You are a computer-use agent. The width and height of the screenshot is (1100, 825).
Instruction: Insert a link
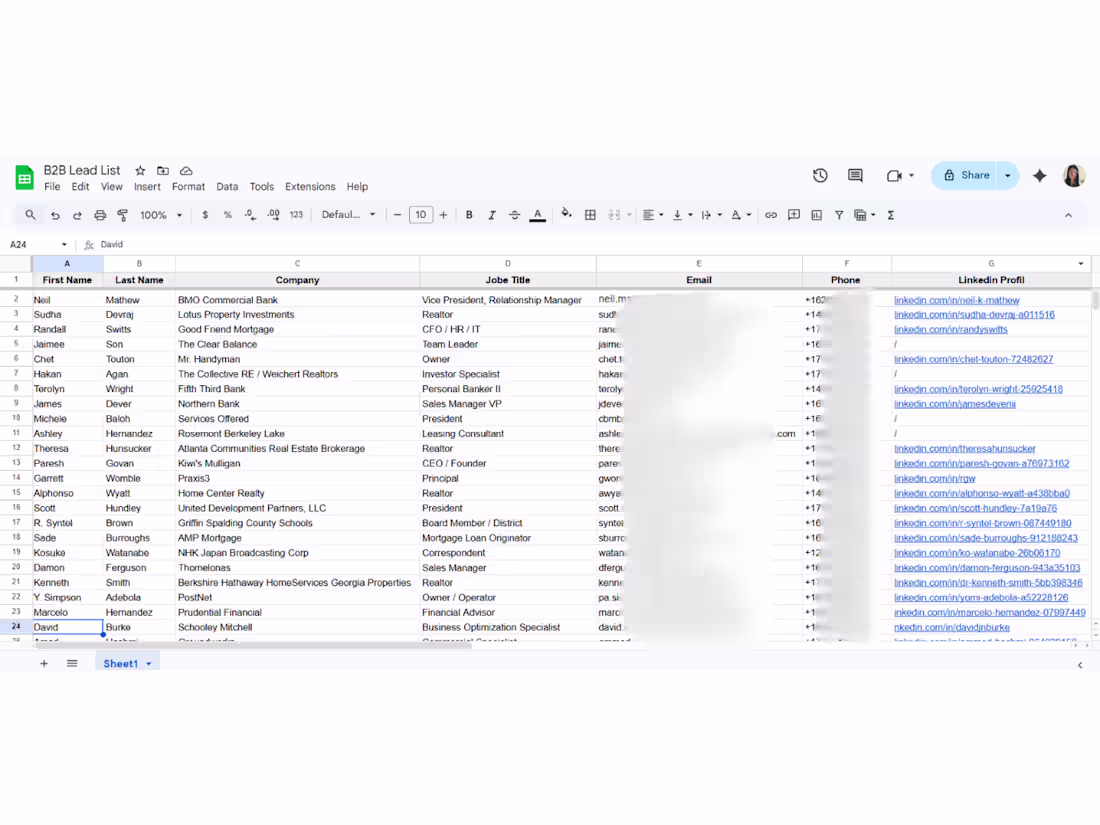[x=771, y=215]
